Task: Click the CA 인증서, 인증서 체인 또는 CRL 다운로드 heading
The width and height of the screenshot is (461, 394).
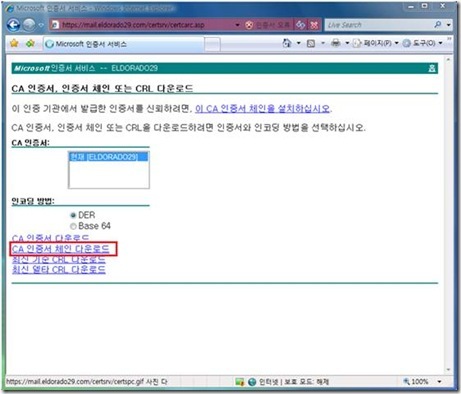Action: pyautogui.click(x=102, y=88)
